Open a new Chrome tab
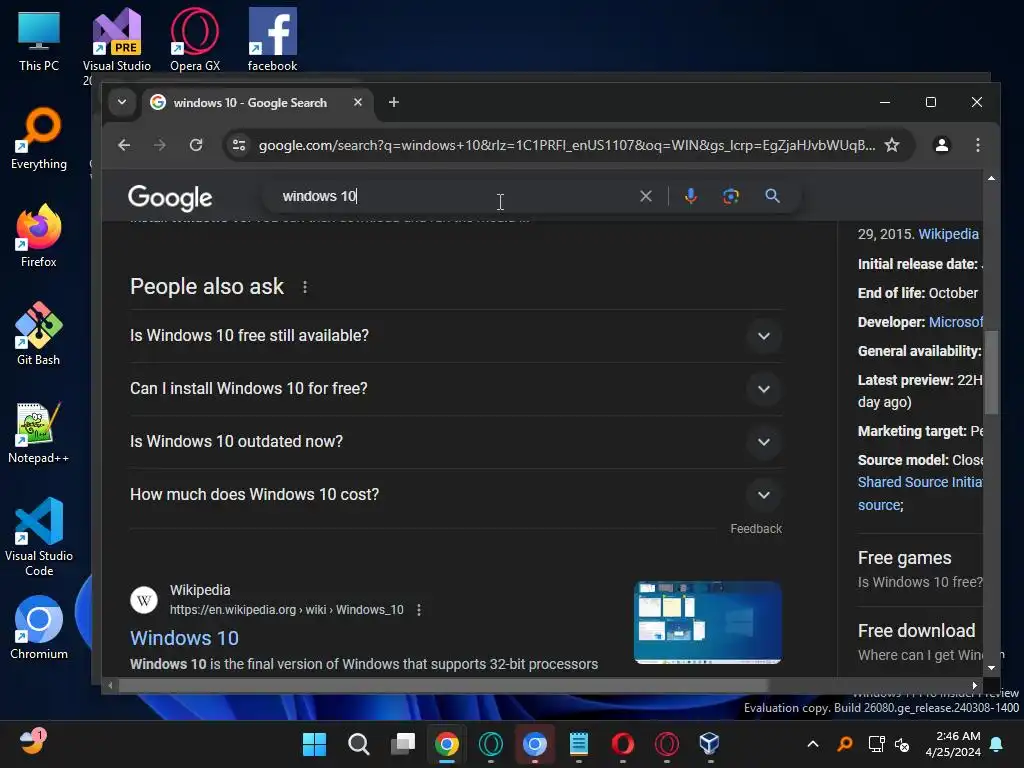Viewport: 1024px width, 768px height. (x=393, y=103)
